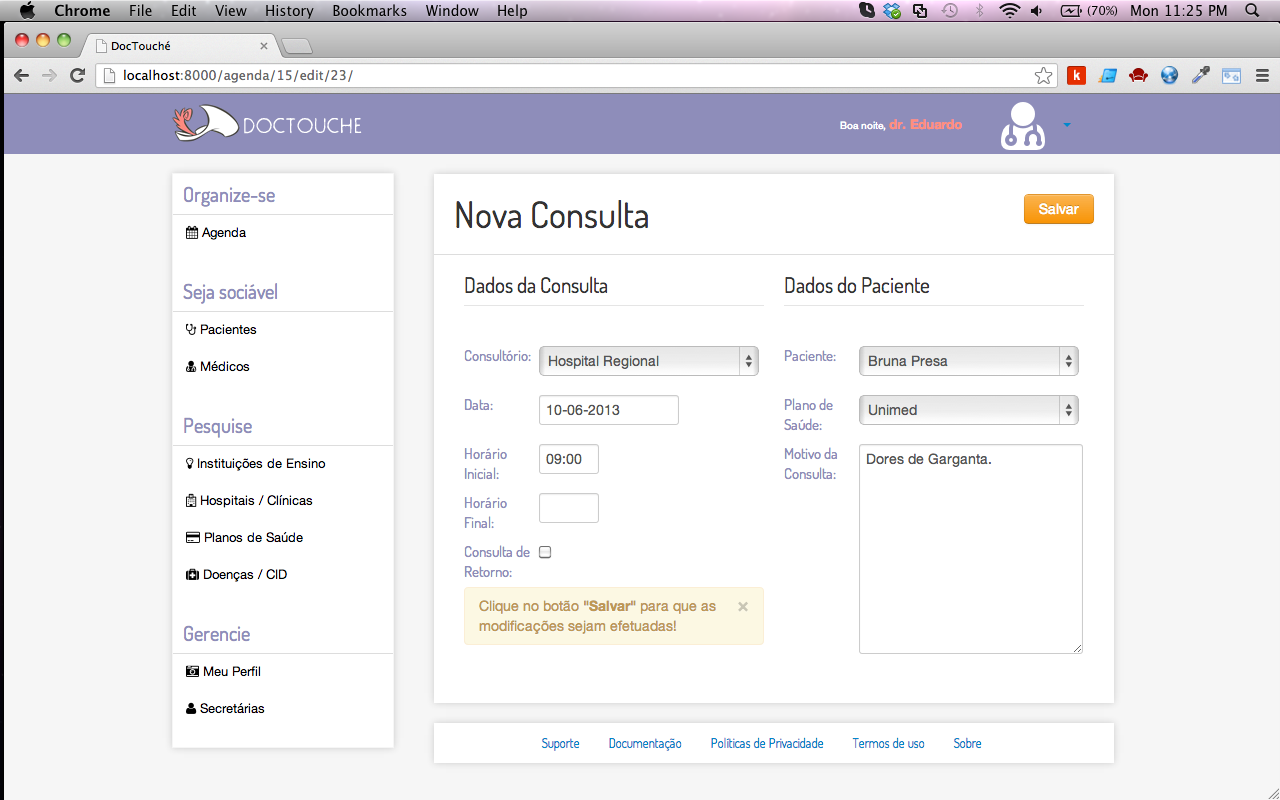Open the File menu

pyautogui.click(x=140, y=11)
